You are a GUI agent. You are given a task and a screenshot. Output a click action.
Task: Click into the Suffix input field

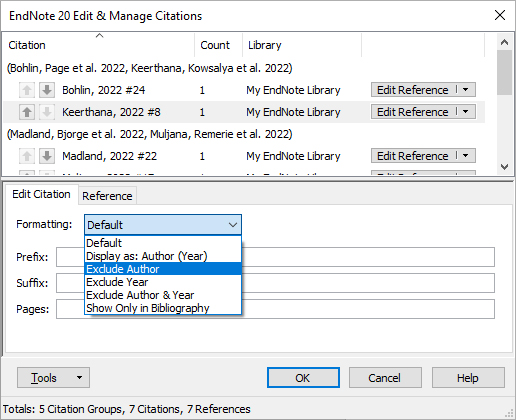pyautogui.click(x=275, y=283)
